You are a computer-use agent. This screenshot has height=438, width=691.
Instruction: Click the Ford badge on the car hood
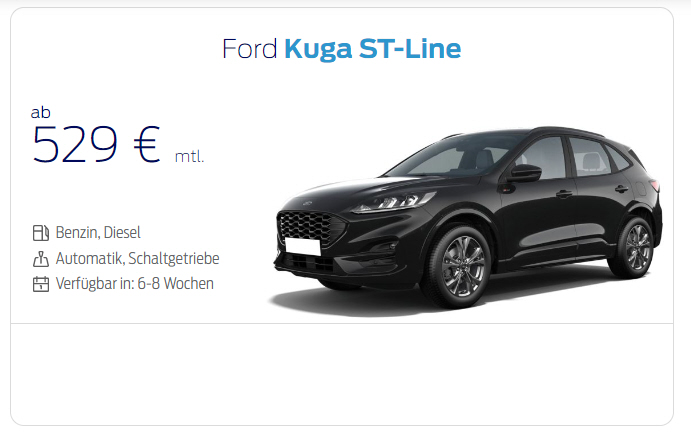click(x=307, y=204)
